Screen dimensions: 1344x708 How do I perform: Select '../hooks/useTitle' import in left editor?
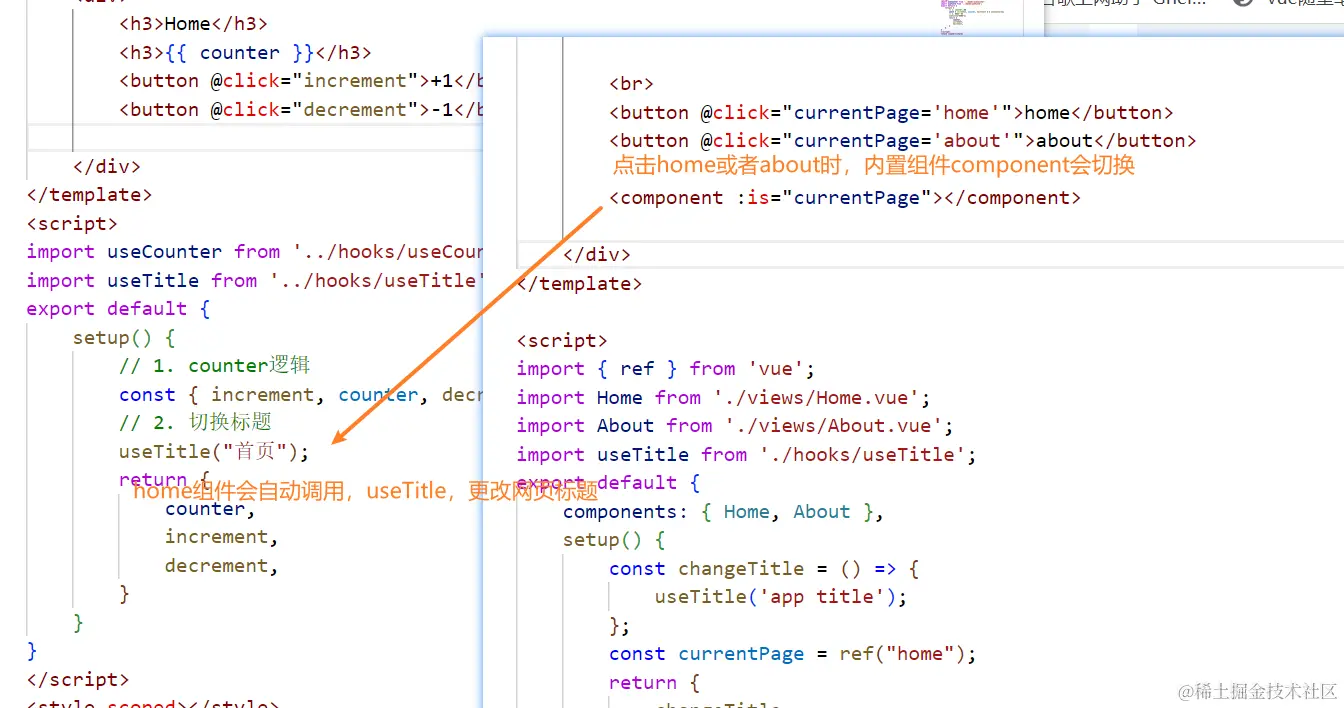[x=255, y=281]
